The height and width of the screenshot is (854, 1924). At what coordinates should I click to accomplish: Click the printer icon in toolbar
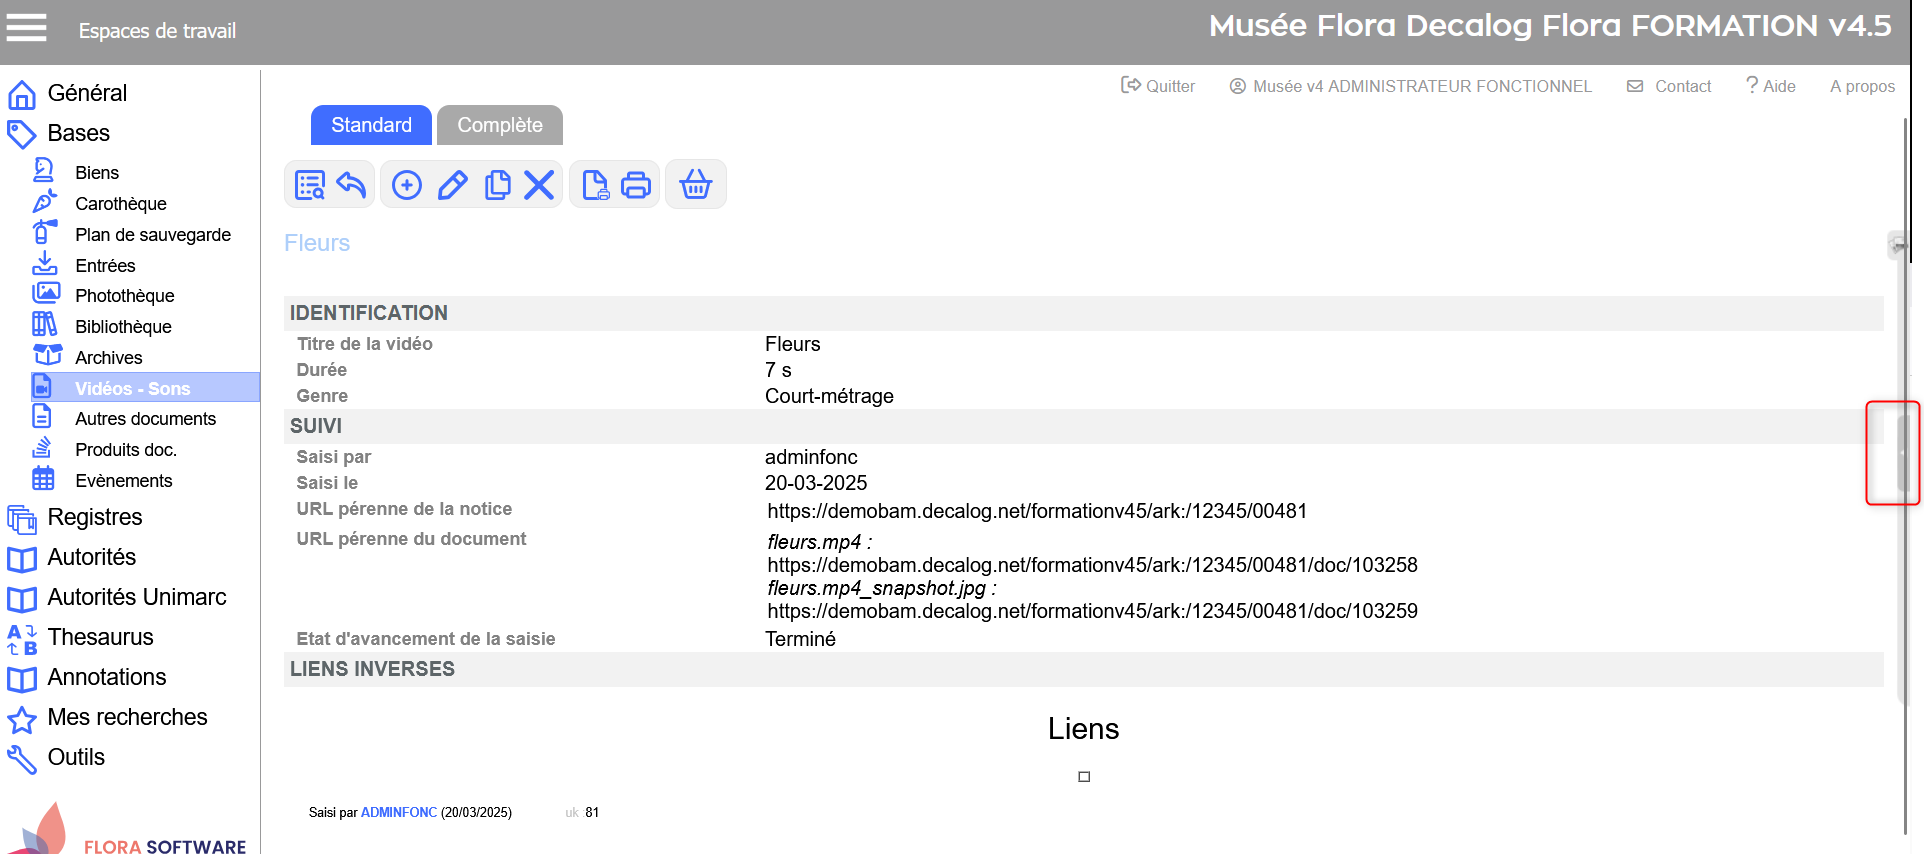(x=636, y=185)
